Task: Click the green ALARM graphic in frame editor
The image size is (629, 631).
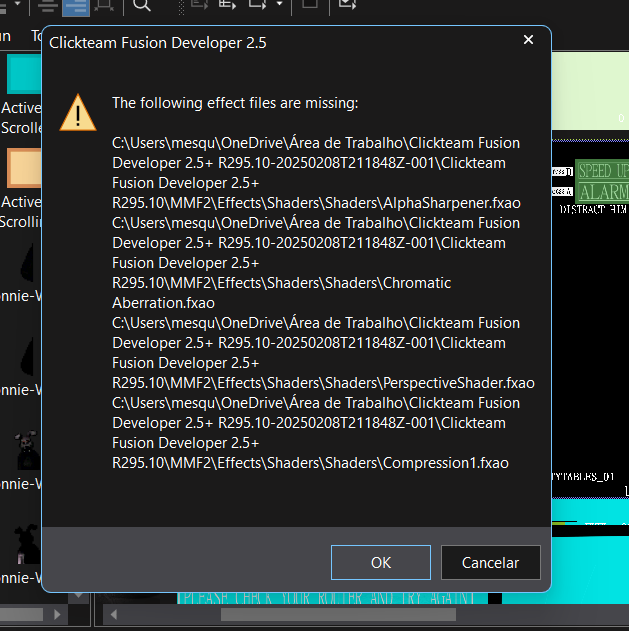Action: (x=602, y=192)
